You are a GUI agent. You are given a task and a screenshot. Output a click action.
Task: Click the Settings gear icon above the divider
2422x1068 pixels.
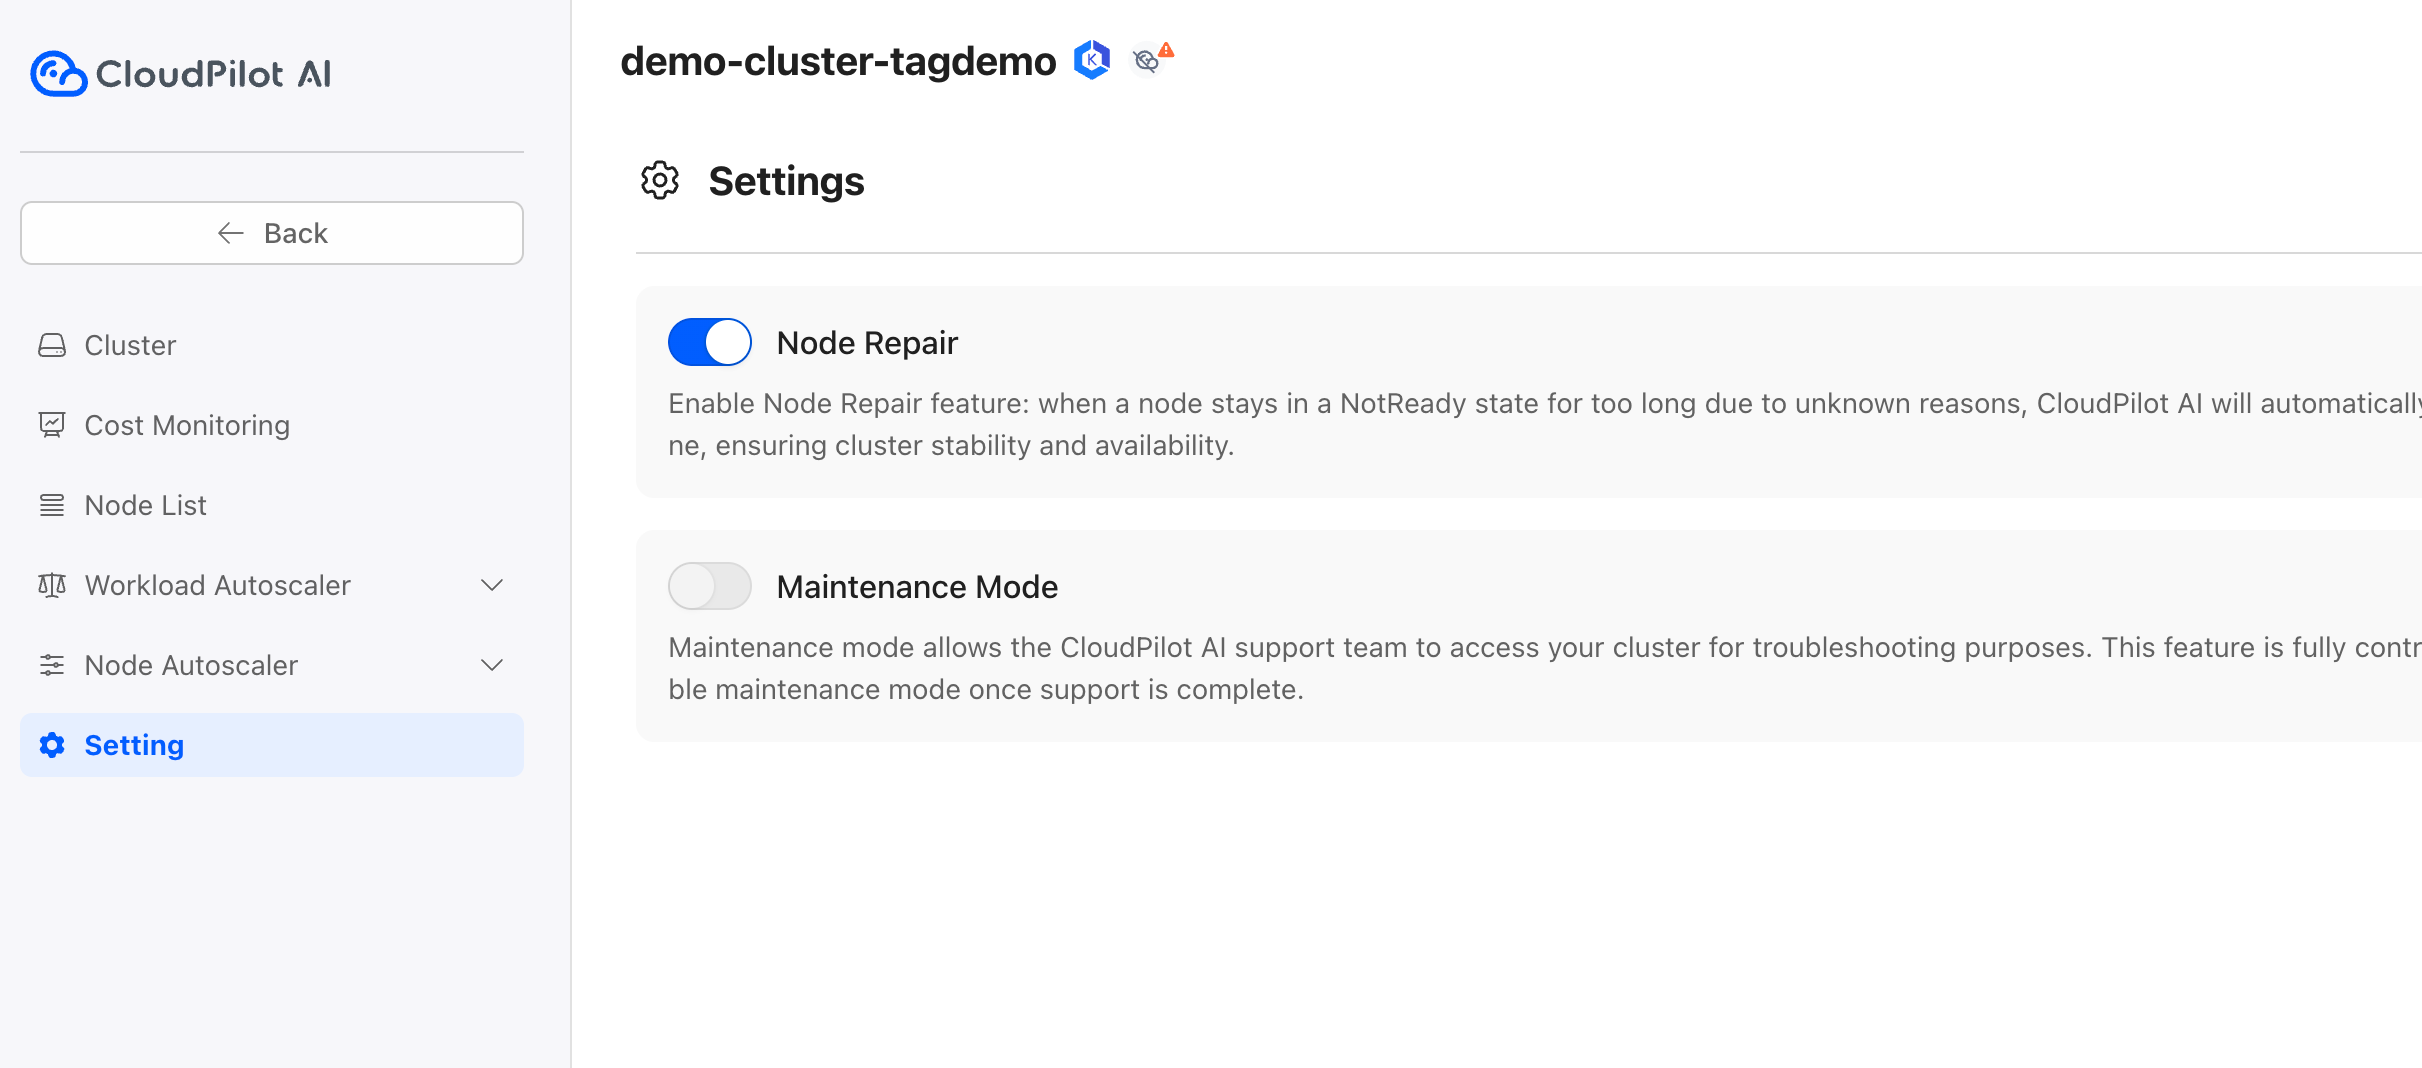point(660,181)
